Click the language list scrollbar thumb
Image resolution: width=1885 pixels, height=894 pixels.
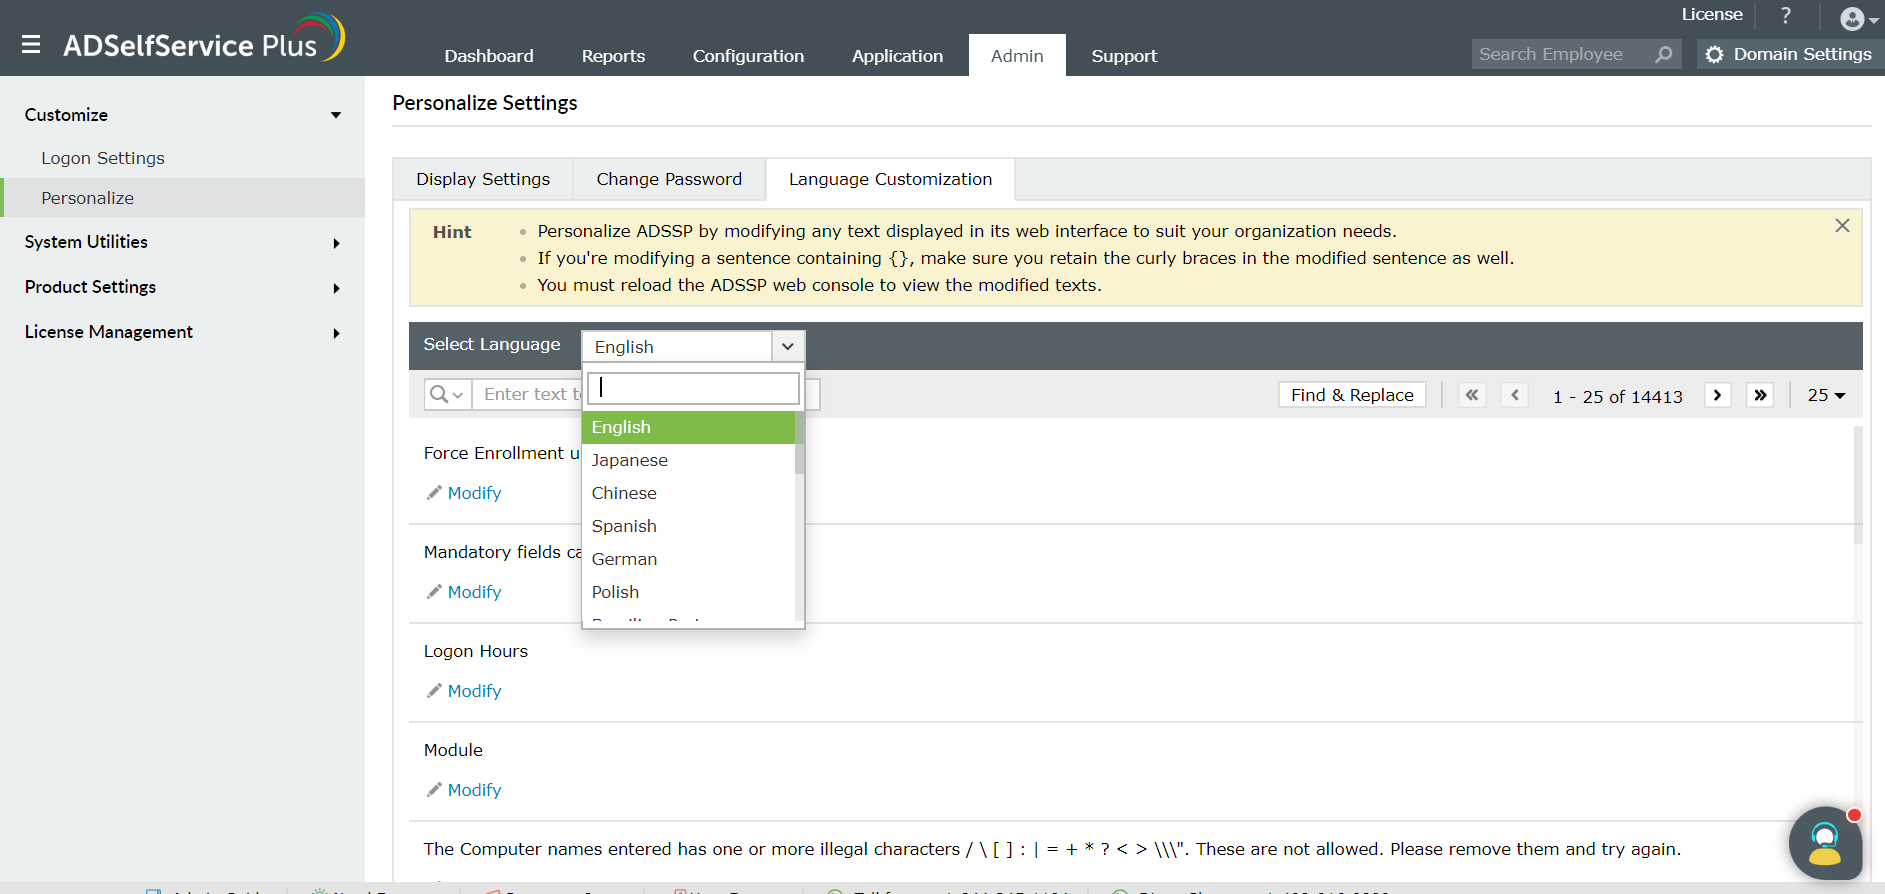pyautogui.click(x=799, y=443)
